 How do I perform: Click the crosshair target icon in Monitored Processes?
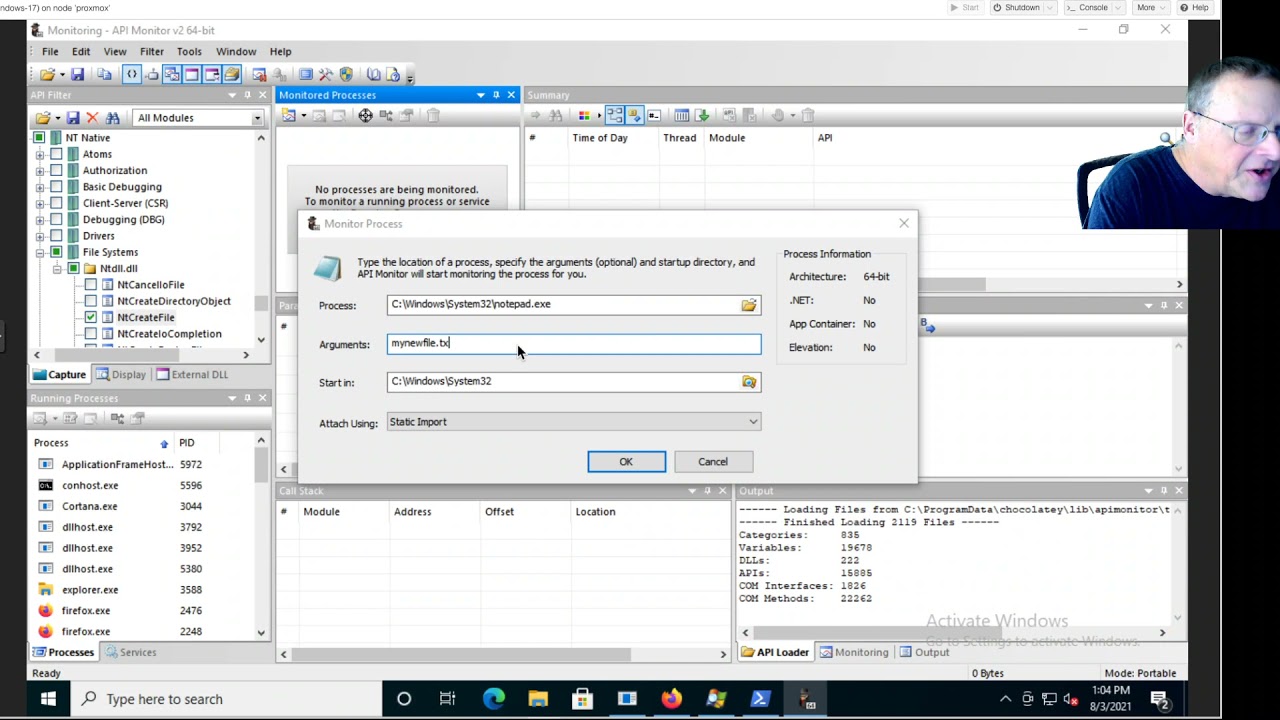[x=365, y=116]
